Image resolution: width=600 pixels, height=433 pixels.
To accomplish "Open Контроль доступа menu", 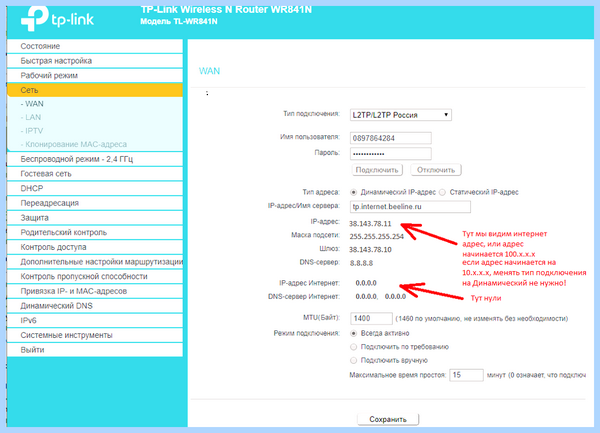I will (x=95, y=247).
